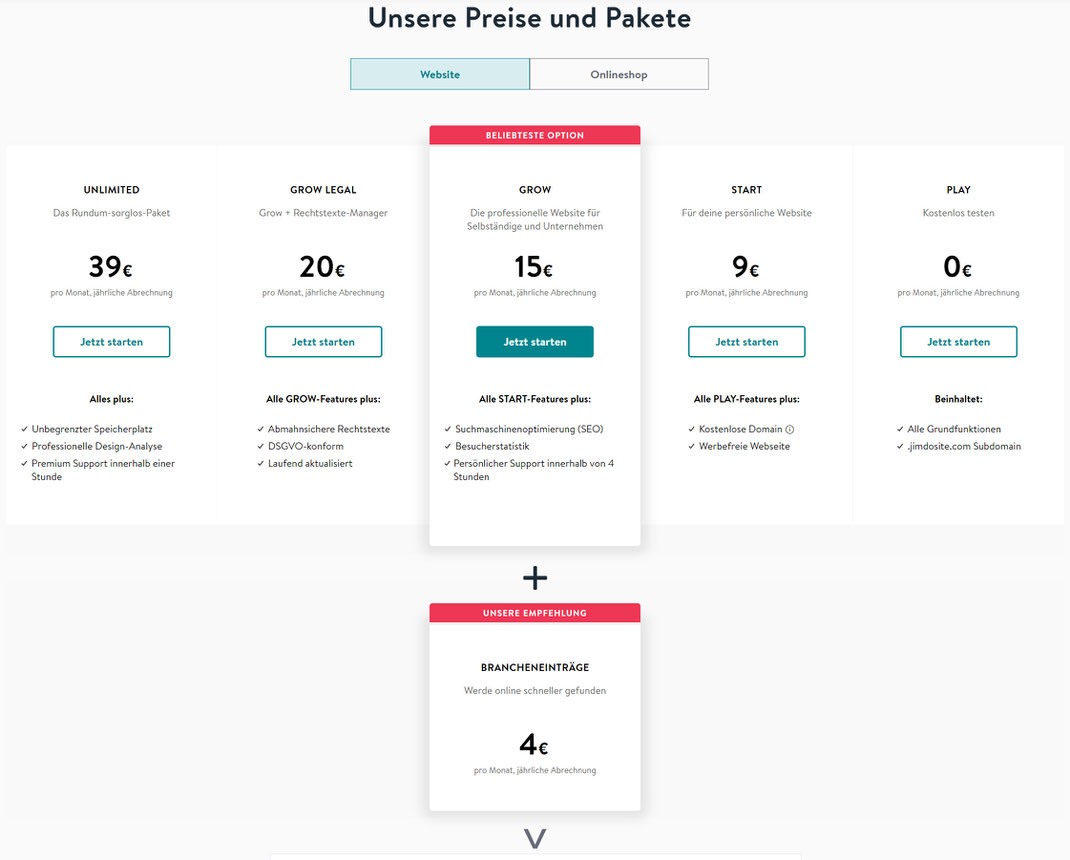Click the red BELIEBTESTE OPTION banner

[x=535, y=135]
